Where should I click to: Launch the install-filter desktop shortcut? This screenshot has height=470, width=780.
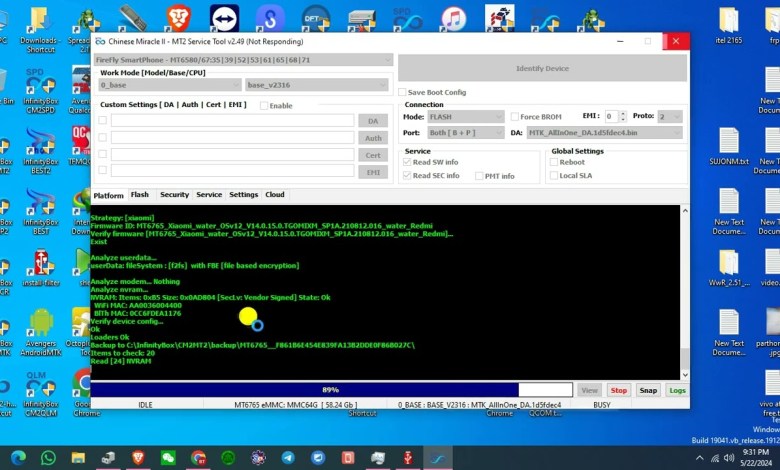pyautogui.click(x=41, y=269)
